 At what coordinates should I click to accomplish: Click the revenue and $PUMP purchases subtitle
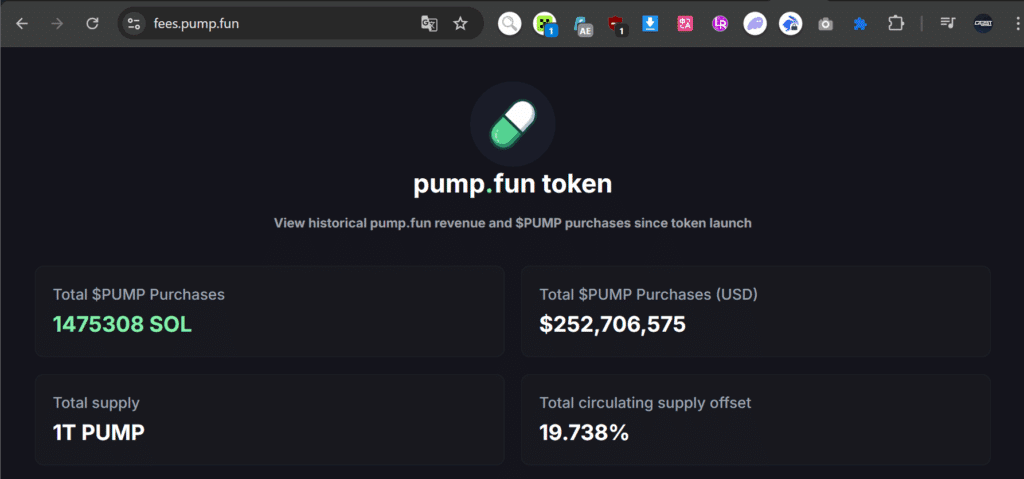(x=513, y=223)
